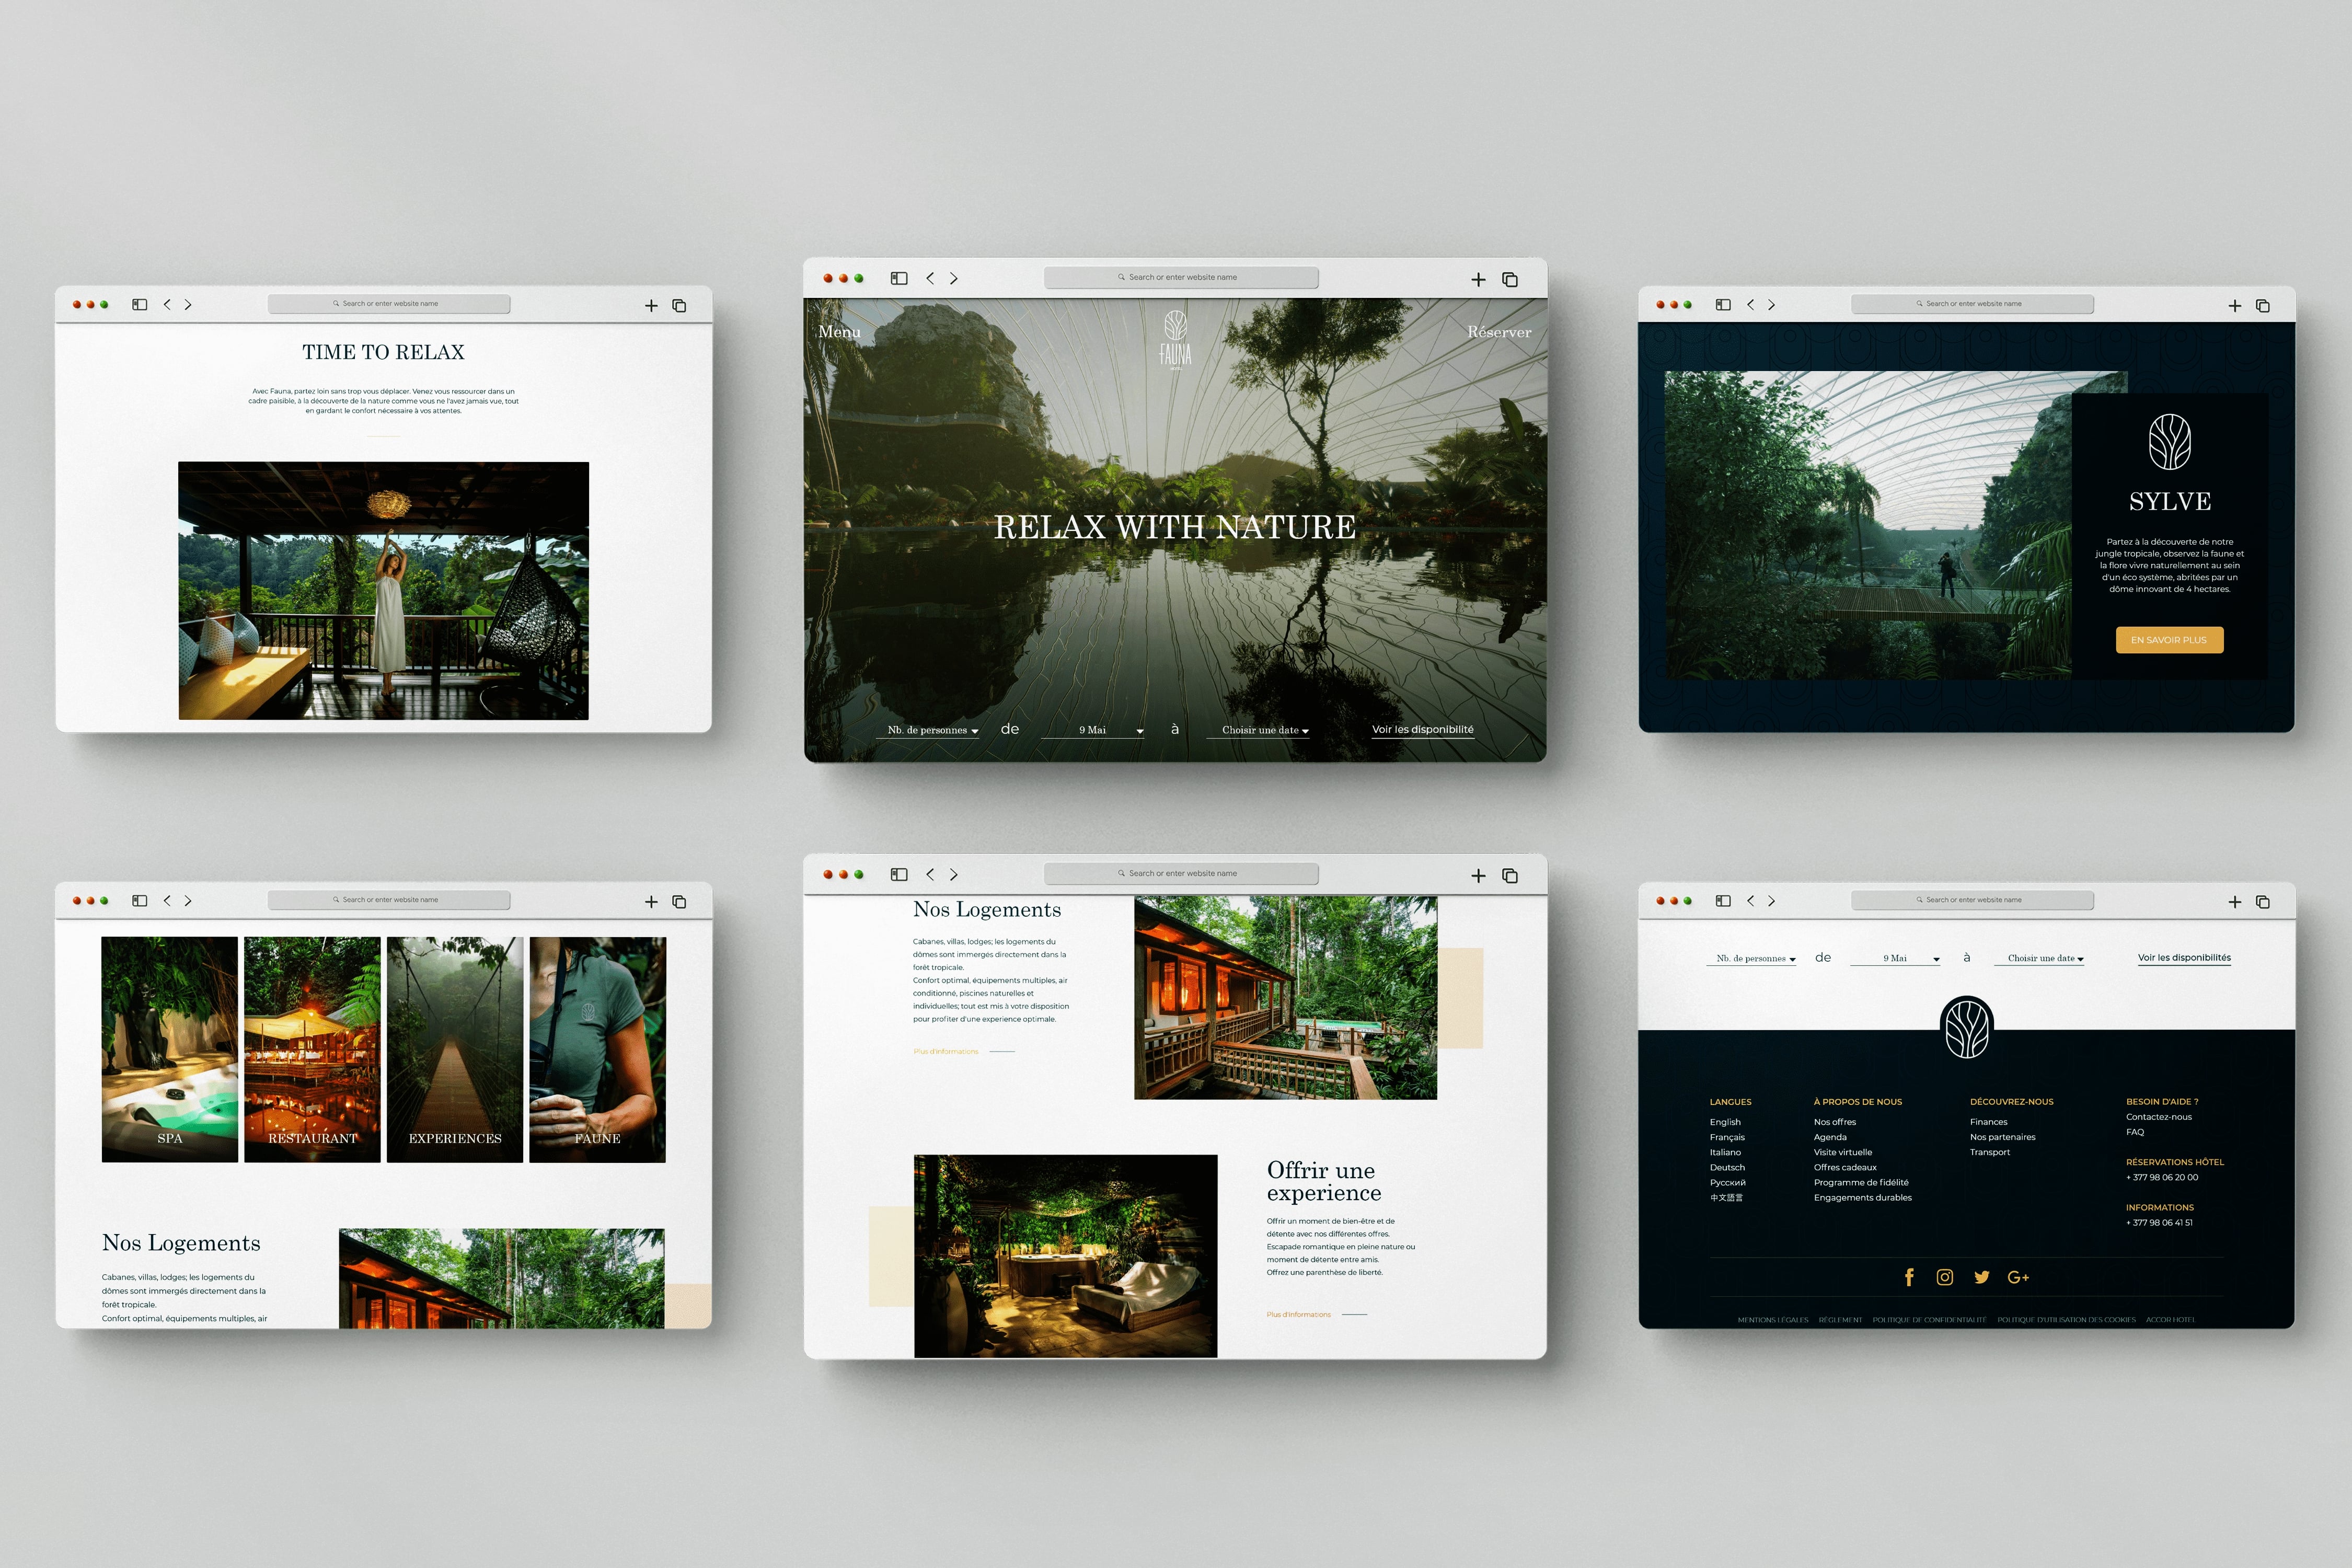
Task: Toggle the sidebar icon in the hero browser window
Action: (x=899, y=278)
